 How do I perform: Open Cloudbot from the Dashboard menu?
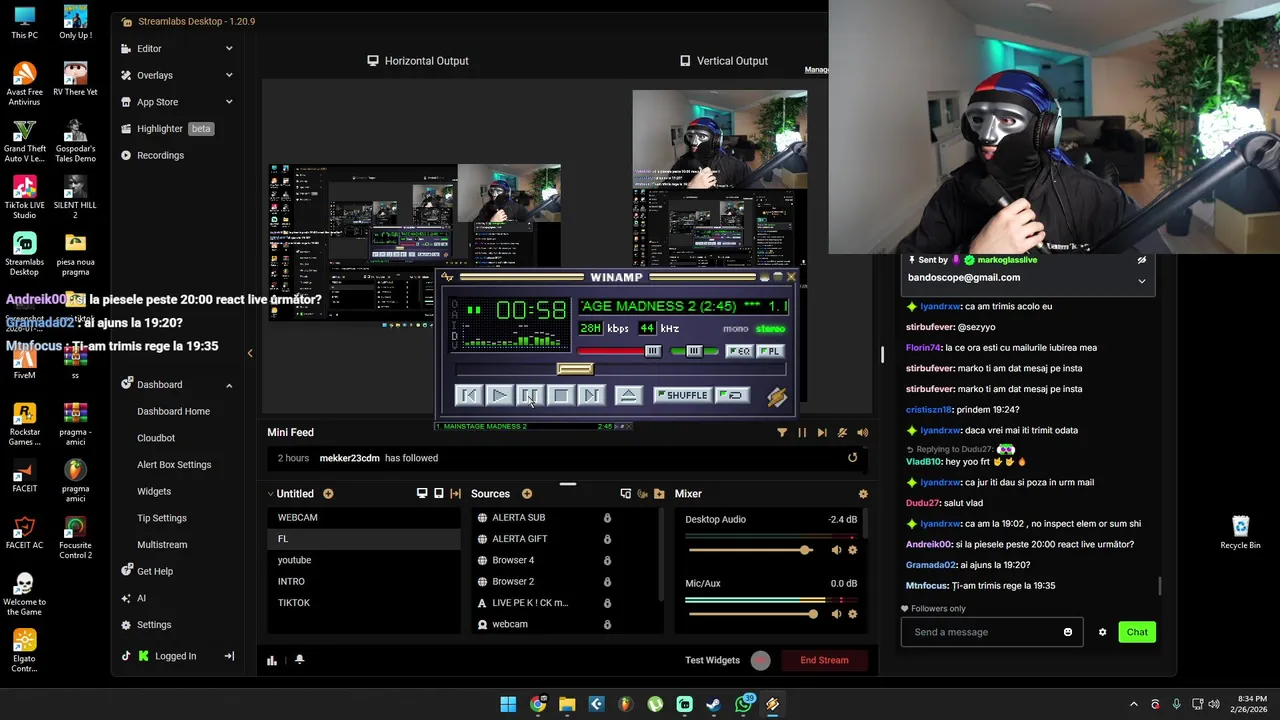(x=156, y=438)
